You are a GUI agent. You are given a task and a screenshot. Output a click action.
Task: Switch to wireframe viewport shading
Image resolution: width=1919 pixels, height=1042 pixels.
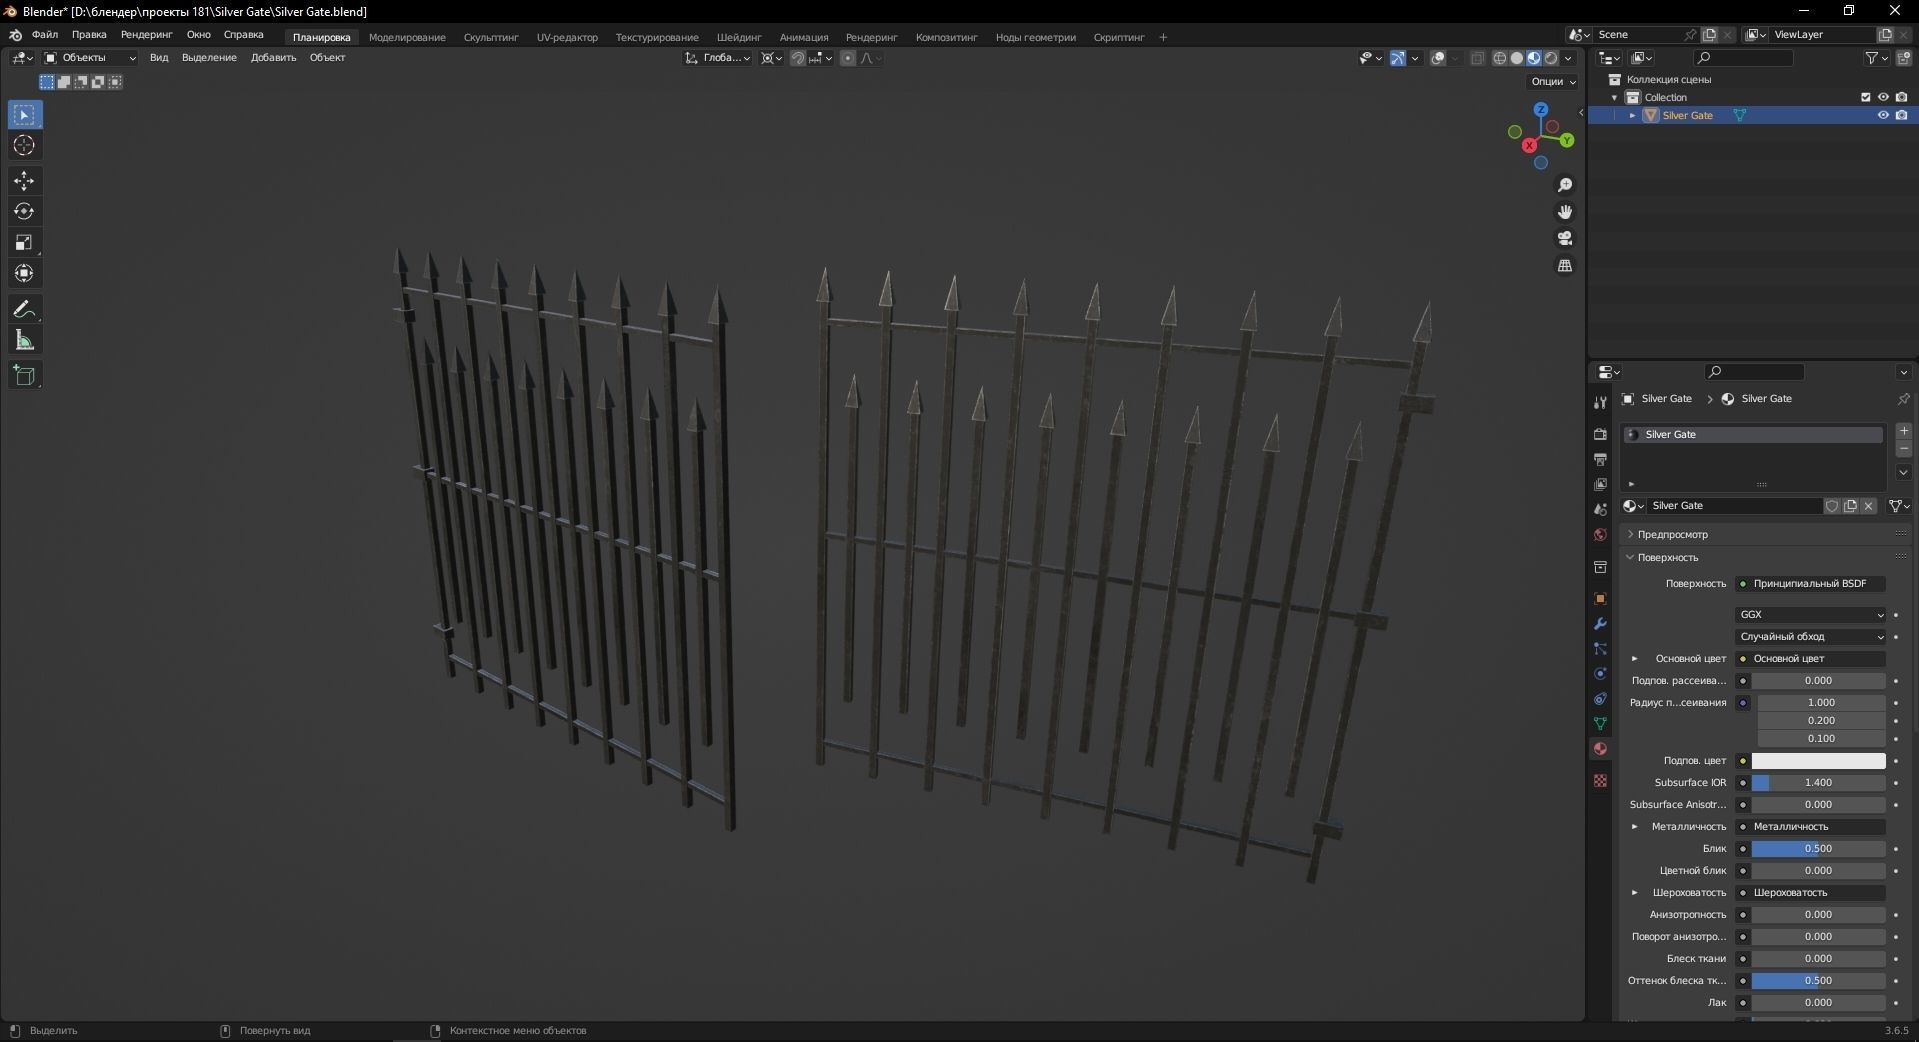click(x=1500, y=58)
